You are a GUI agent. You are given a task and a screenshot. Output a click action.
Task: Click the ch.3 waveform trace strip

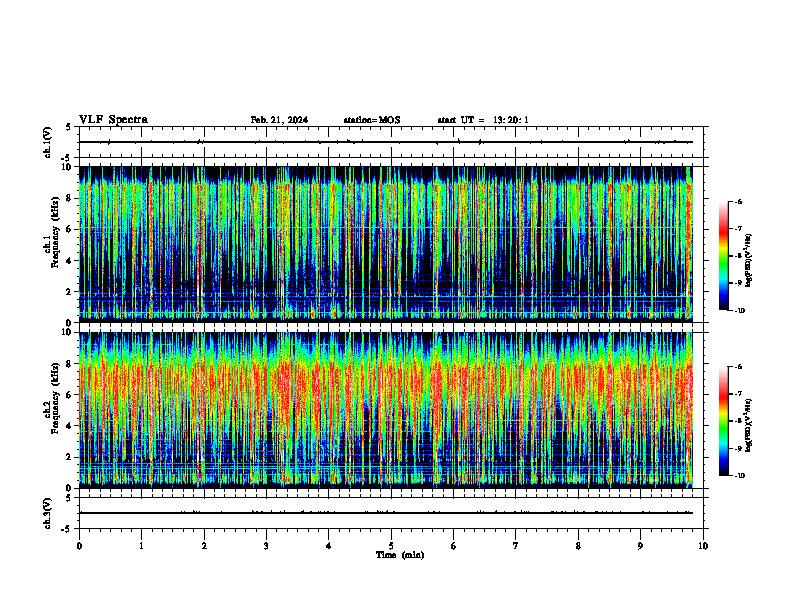(391, 513)
